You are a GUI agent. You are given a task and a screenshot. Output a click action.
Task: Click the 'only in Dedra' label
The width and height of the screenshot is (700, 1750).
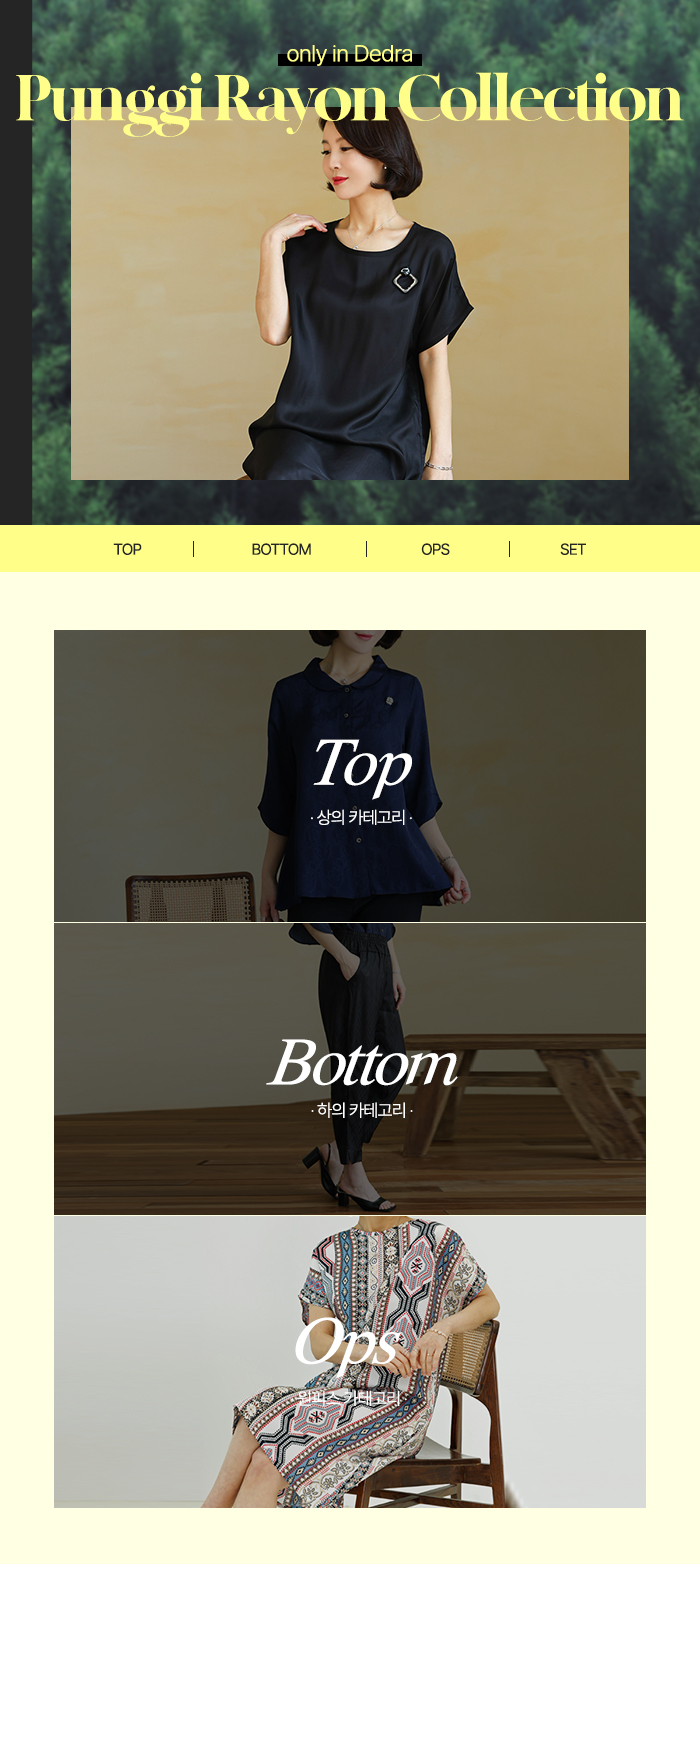(349, 55)
